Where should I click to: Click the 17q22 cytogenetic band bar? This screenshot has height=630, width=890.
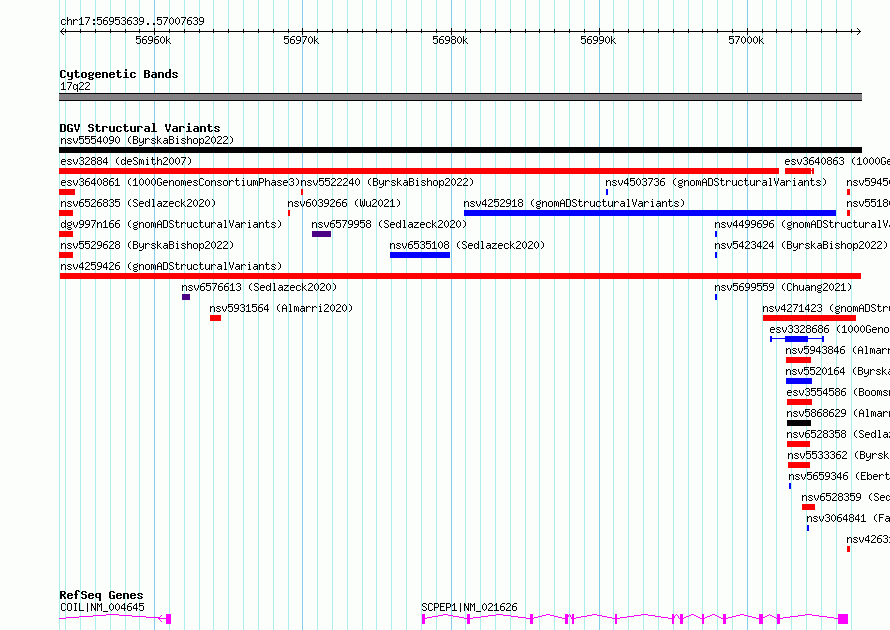460,97
